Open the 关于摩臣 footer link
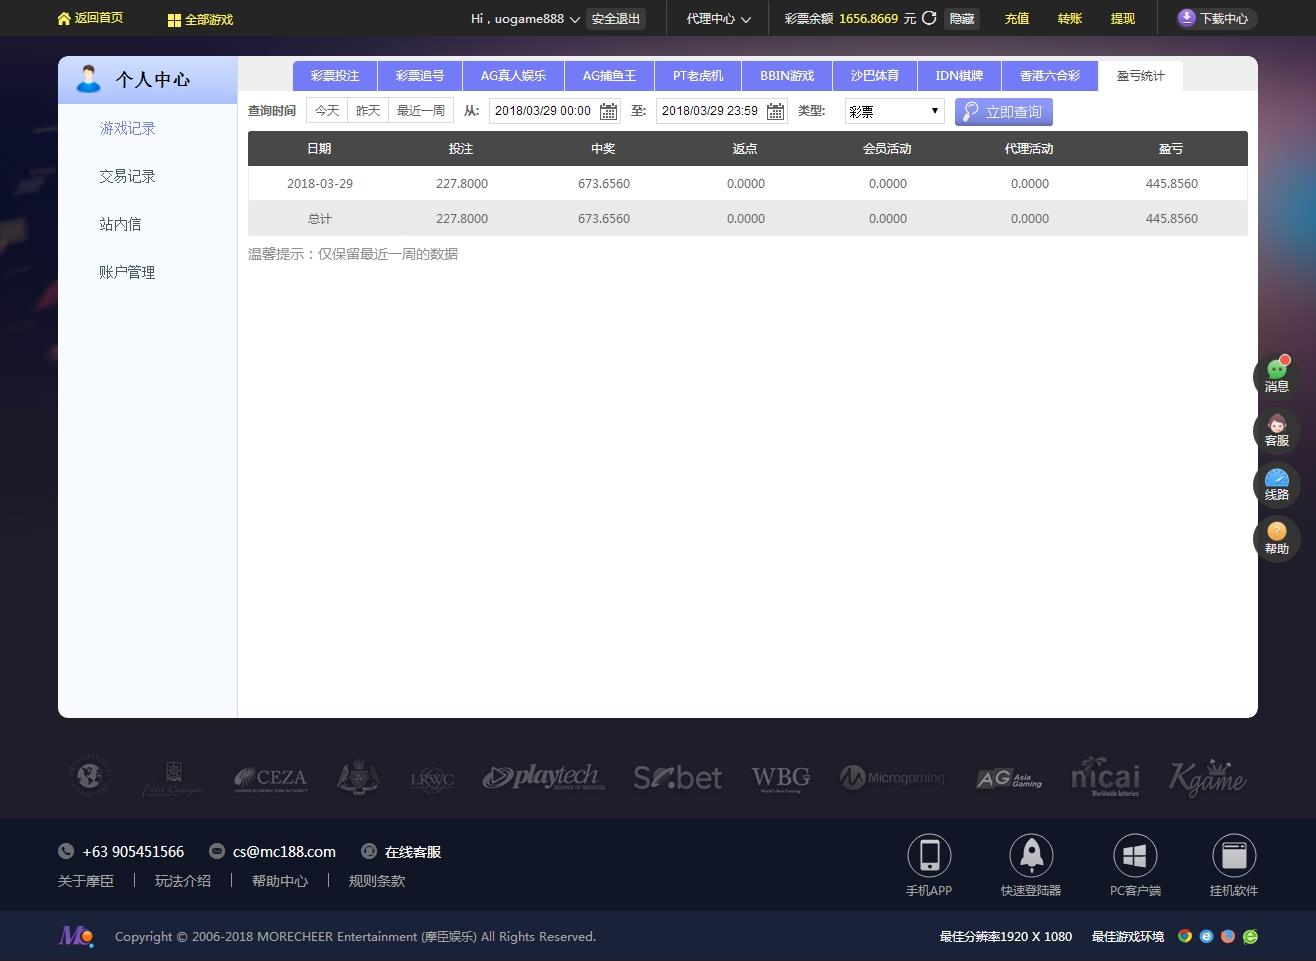This screenshot has height=961, width=1316. click(x=86, y=881)
